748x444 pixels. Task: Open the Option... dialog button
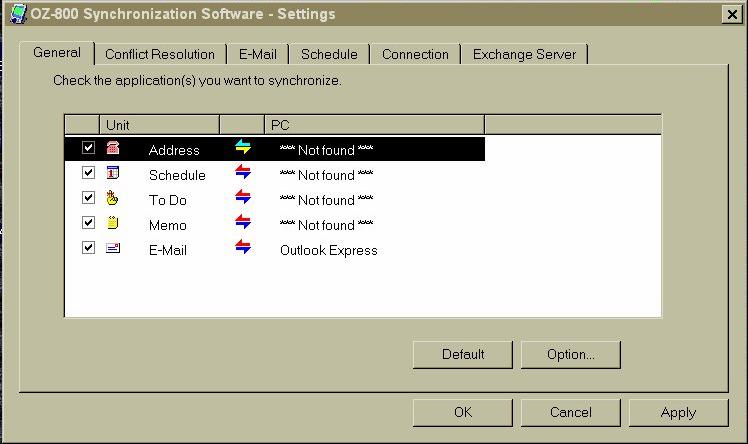(570, 354)
